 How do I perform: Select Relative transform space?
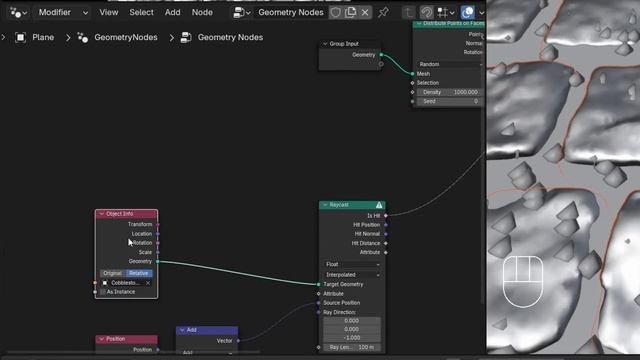[139, 273]
